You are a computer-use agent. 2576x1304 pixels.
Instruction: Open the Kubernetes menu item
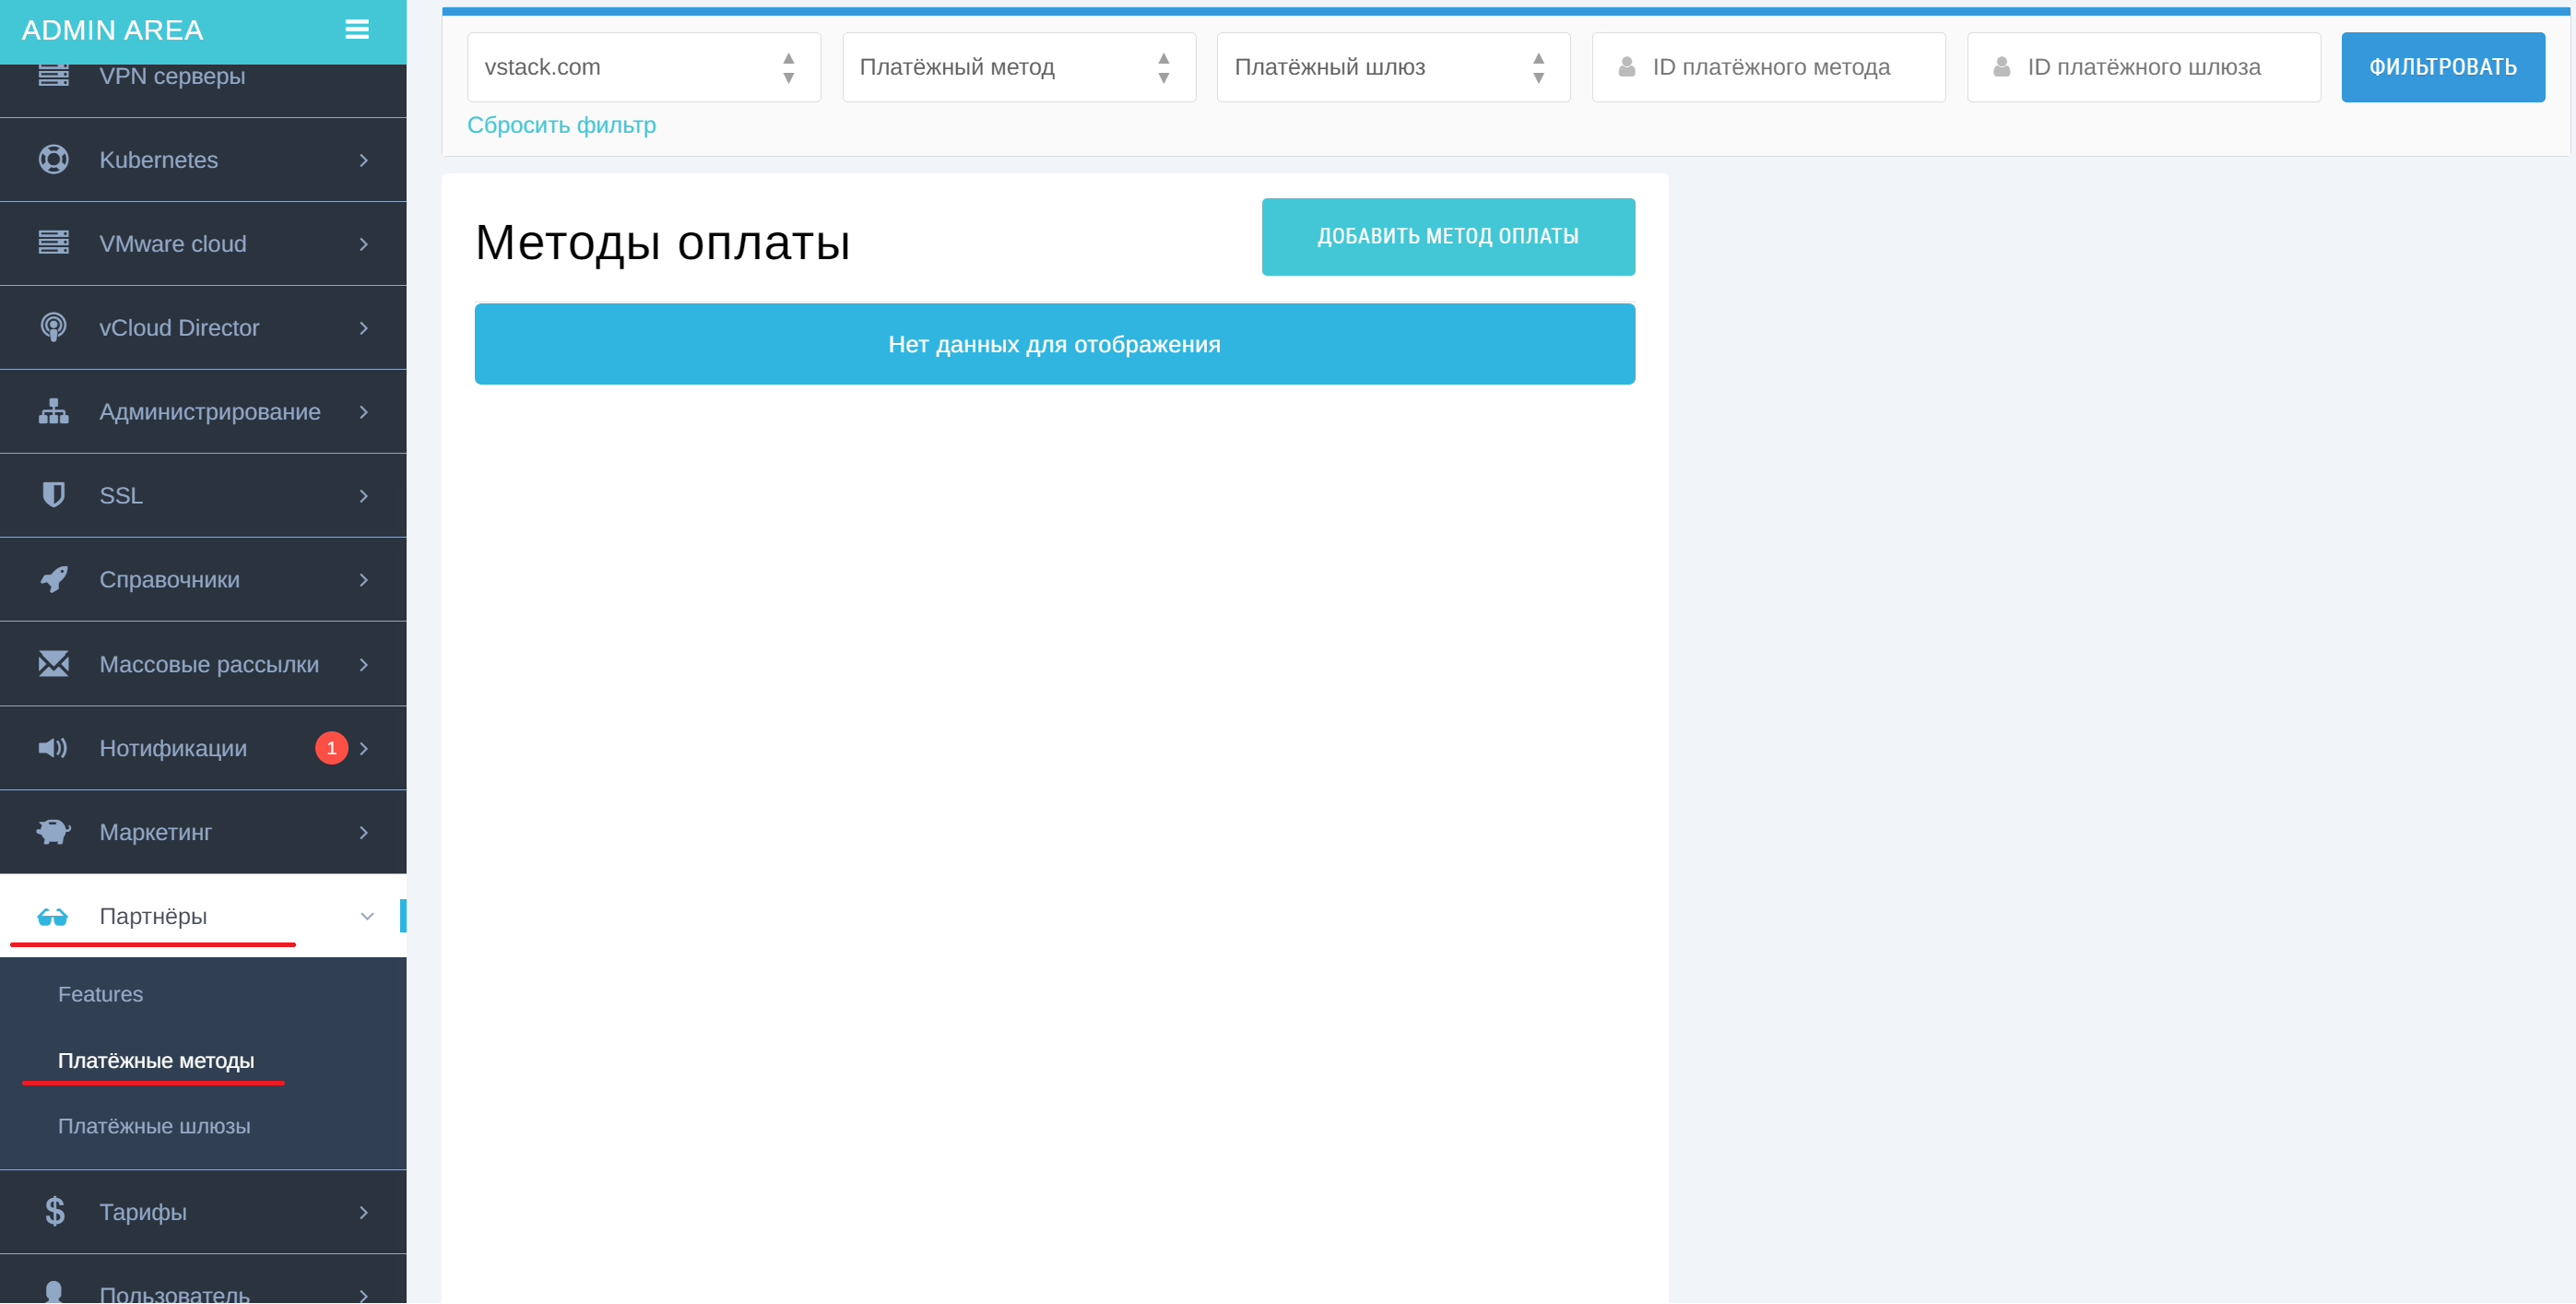pos(203,160)
